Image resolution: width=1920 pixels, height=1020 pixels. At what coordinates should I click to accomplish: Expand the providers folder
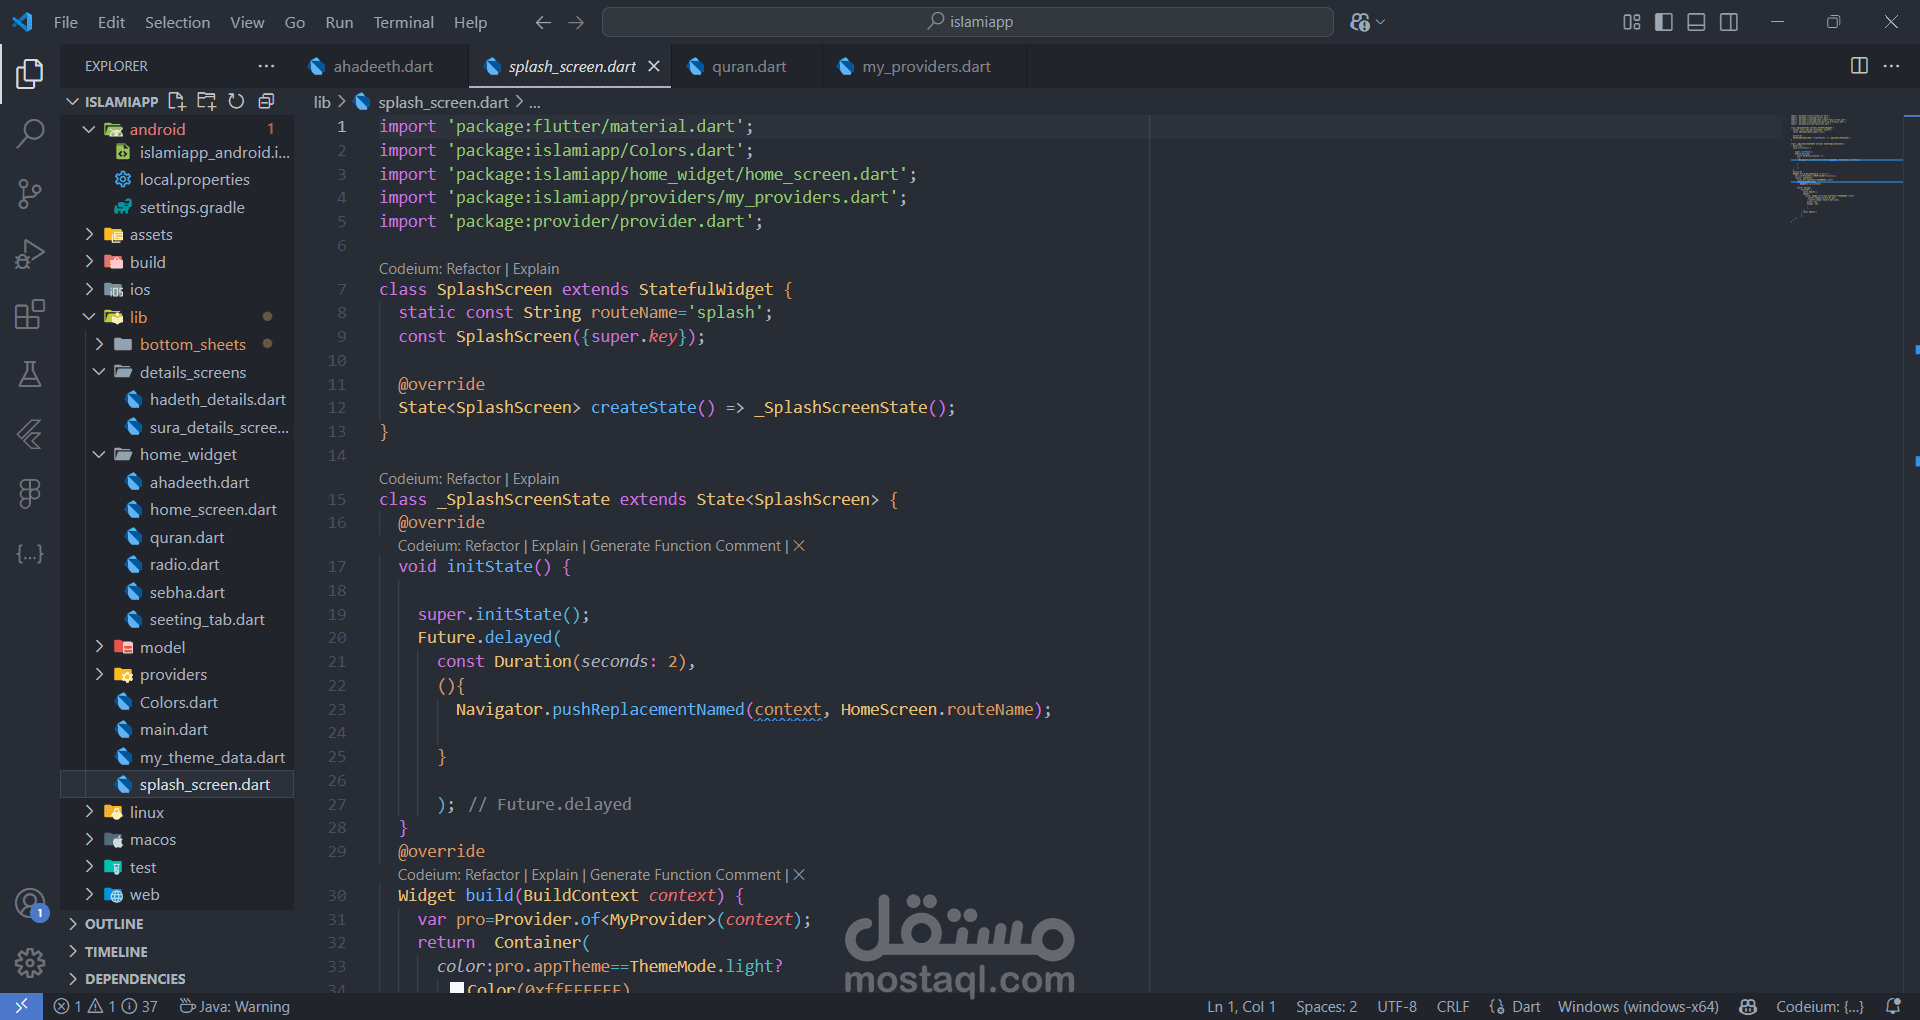(99, 674)
